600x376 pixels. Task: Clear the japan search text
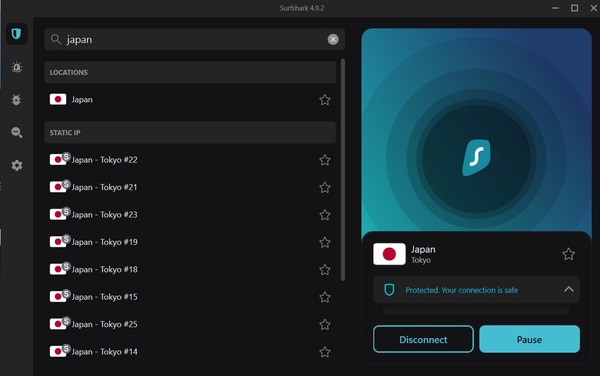[x=333, y=39]
